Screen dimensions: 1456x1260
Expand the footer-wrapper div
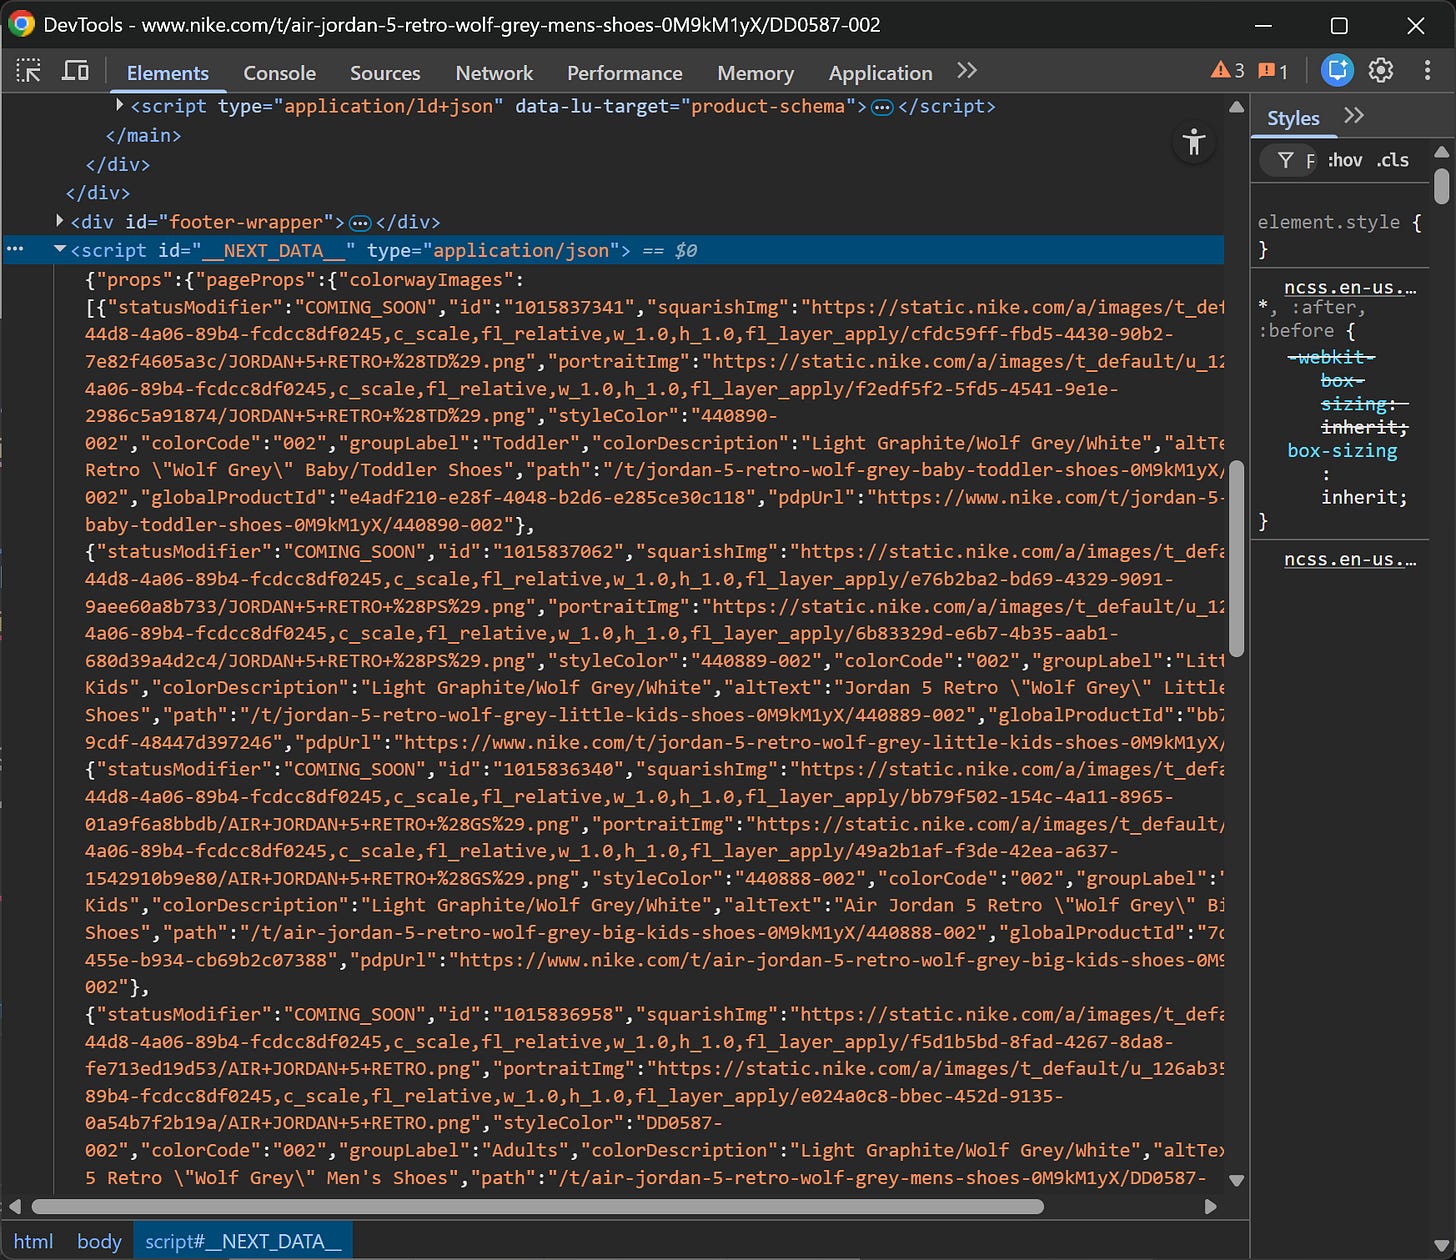[x=59, y=221]
